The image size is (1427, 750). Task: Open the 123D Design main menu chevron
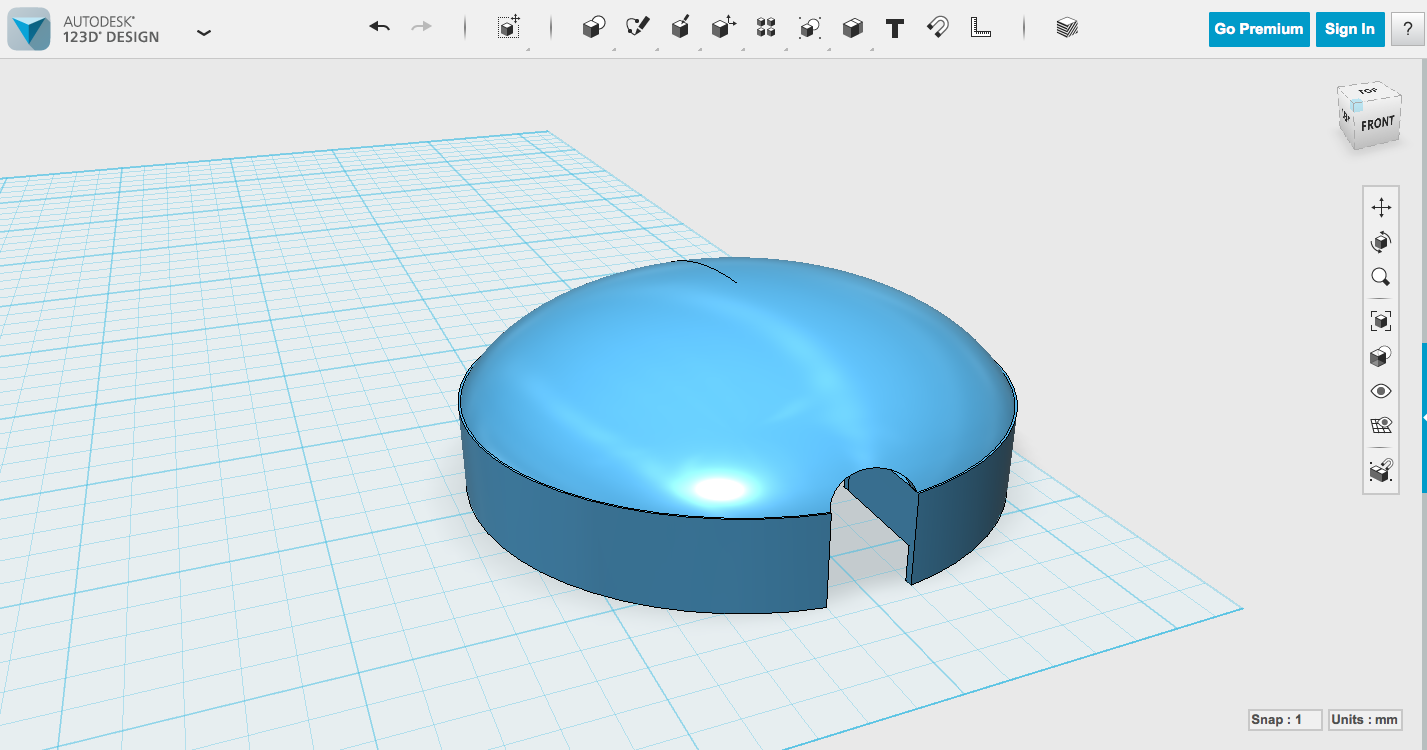coord(204,32)
